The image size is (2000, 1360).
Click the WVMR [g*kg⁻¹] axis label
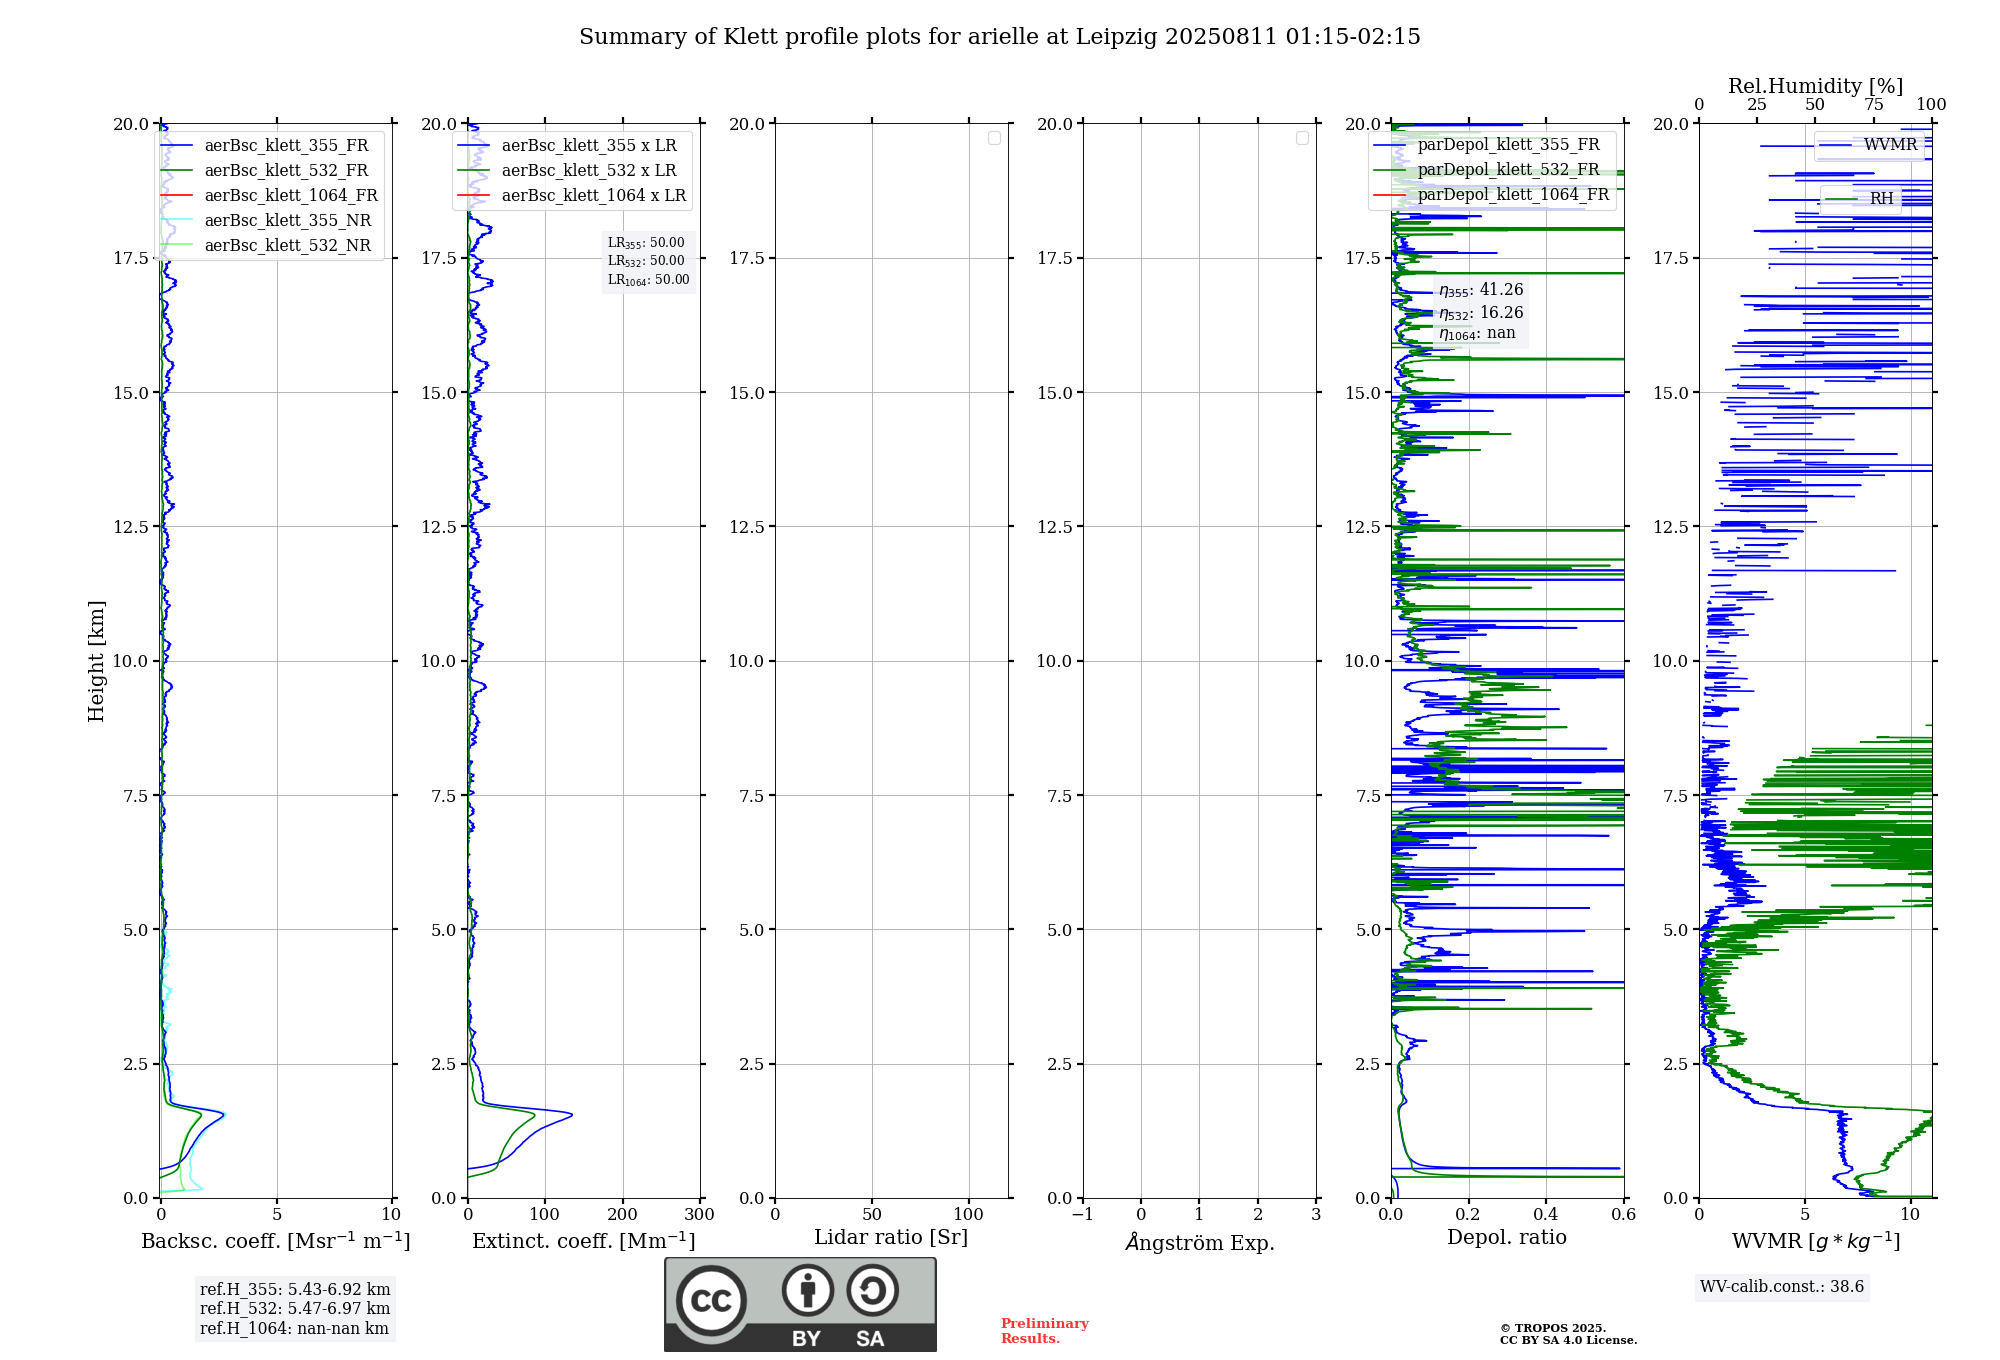coord(1816,1241)
